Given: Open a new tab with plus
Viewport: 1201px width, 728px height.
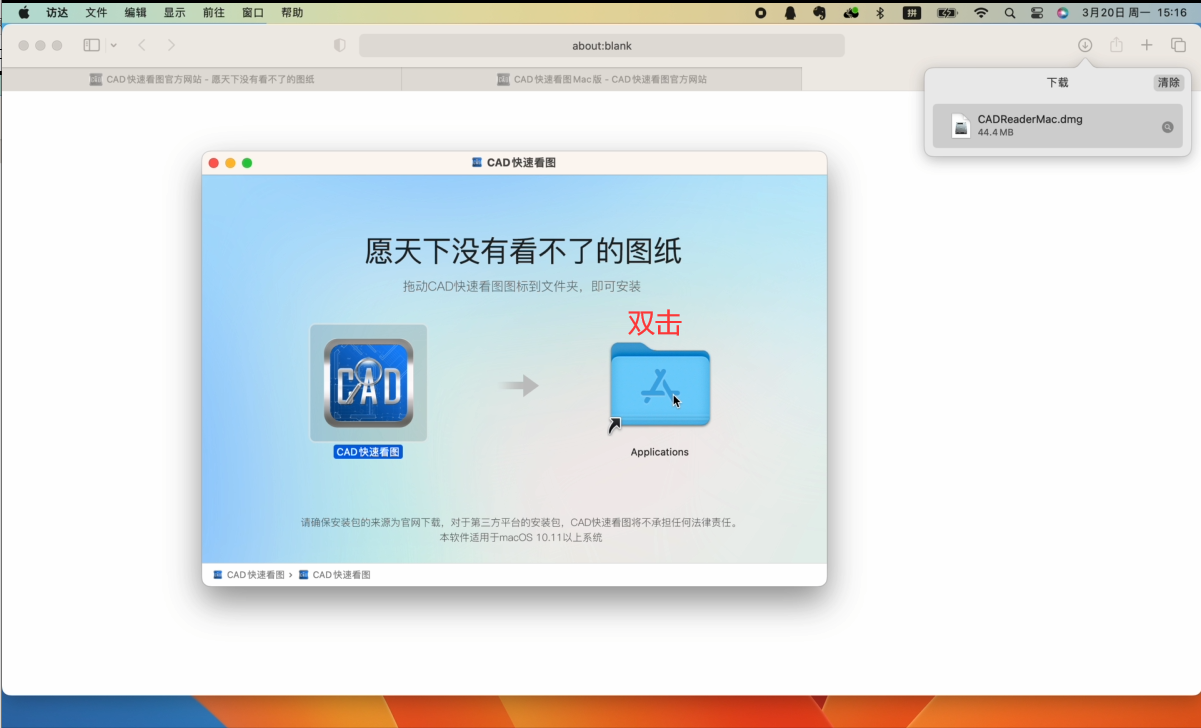Looking at the screenshot, I should point(1147,45).
